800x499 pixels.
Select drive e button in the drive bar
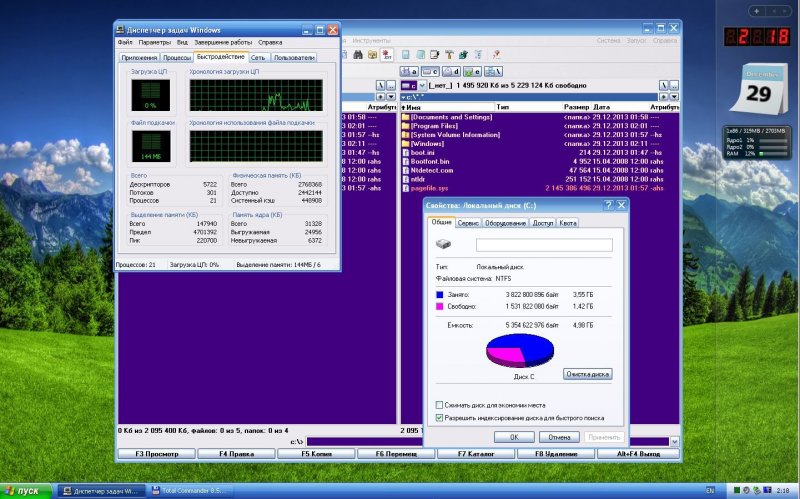(472, 72)
